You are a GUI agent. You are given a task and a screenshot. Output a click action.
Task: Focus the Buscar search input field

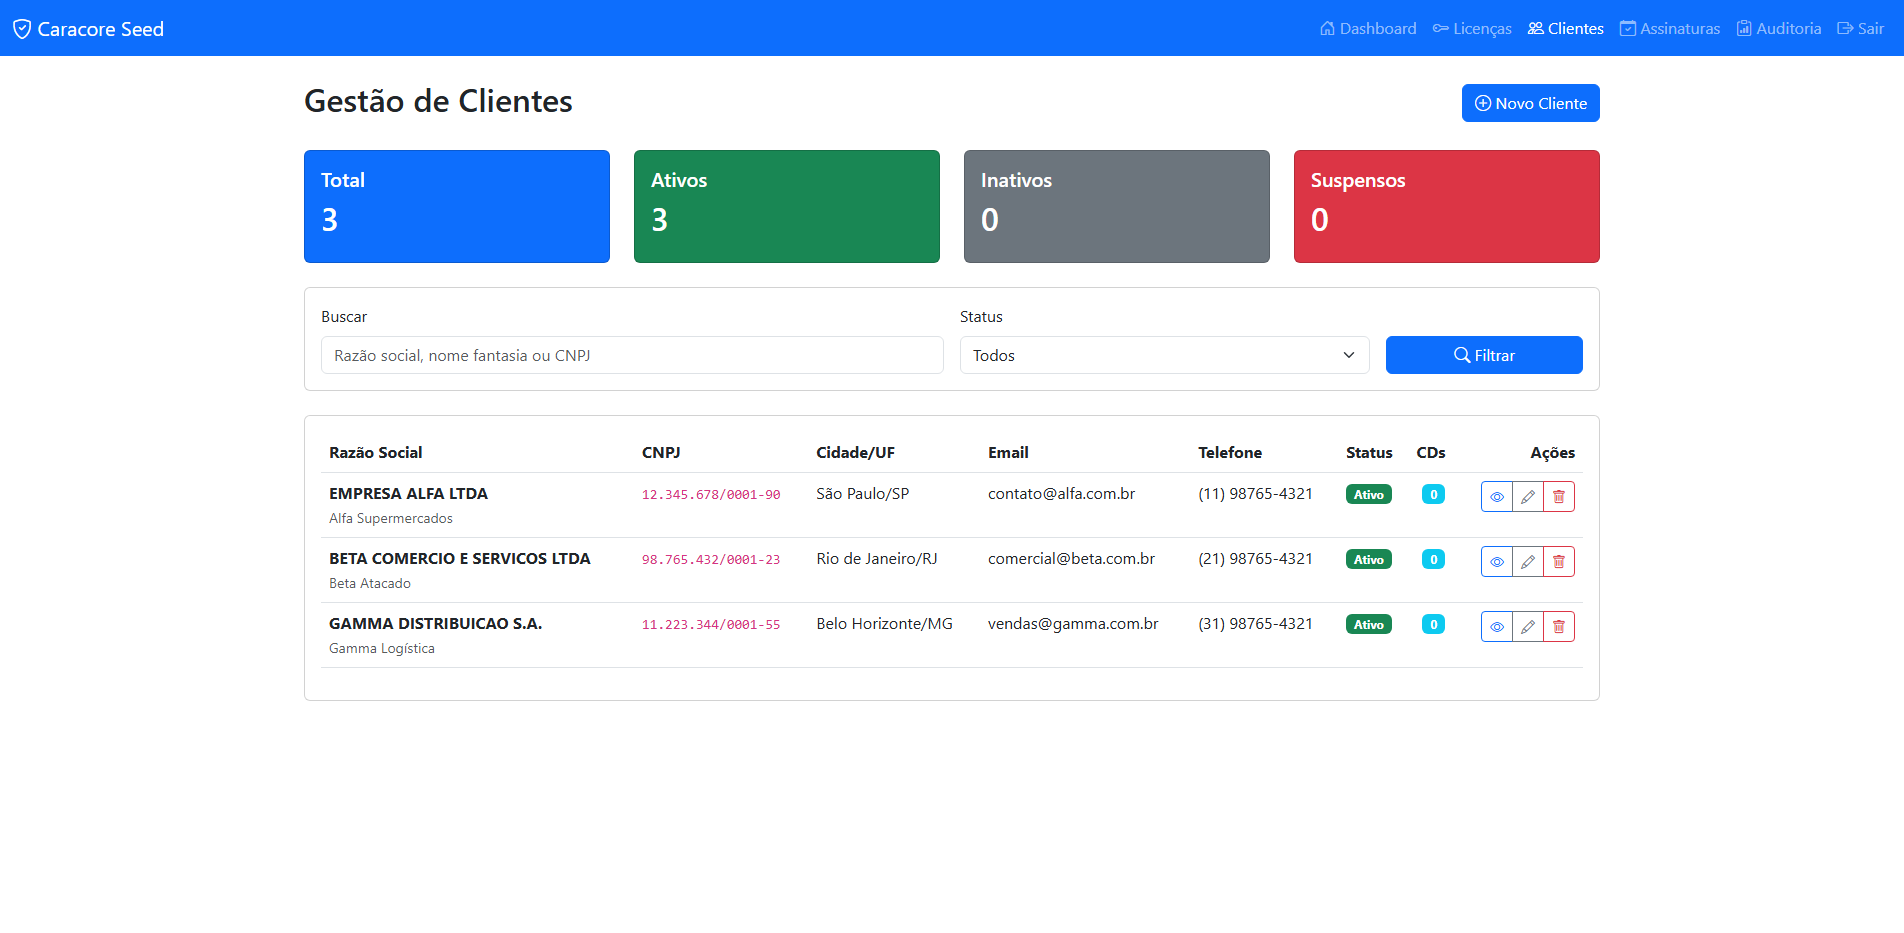point(631,355)
